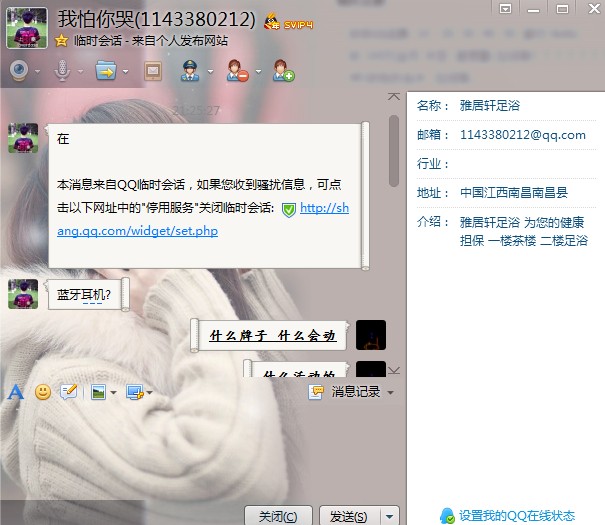The width and height of the screenshot is (605, 525).
Task: Open send options arrow beside 发送
Action: click(x=390, y=516)
